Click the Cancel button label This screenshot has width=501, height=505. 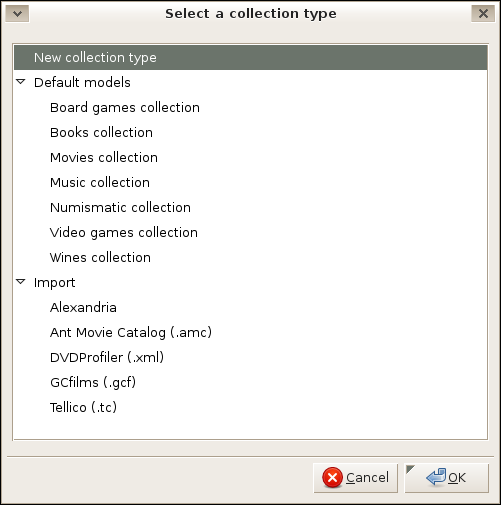coord(367,478)
